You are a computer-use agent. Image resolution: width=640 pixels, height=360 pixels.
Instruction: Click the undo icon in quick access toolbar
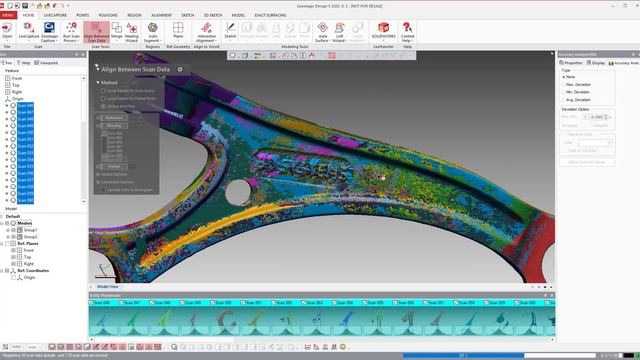pyautogui.click(x=54, y=6)
